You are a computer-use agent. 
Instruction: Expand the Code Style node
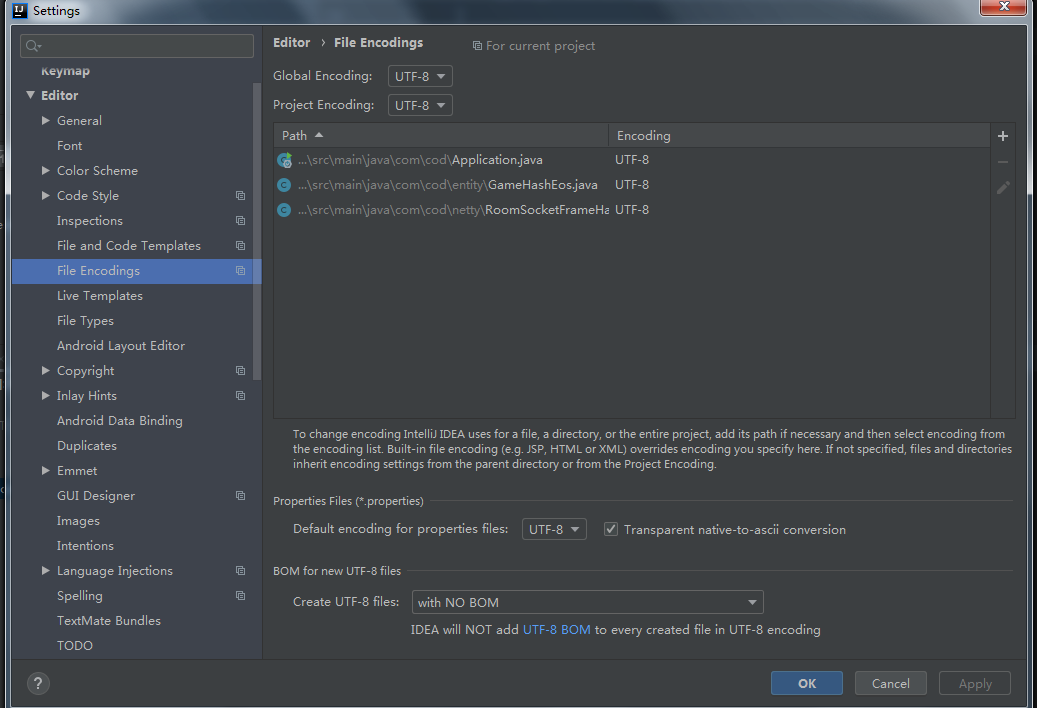pos(46,196)
